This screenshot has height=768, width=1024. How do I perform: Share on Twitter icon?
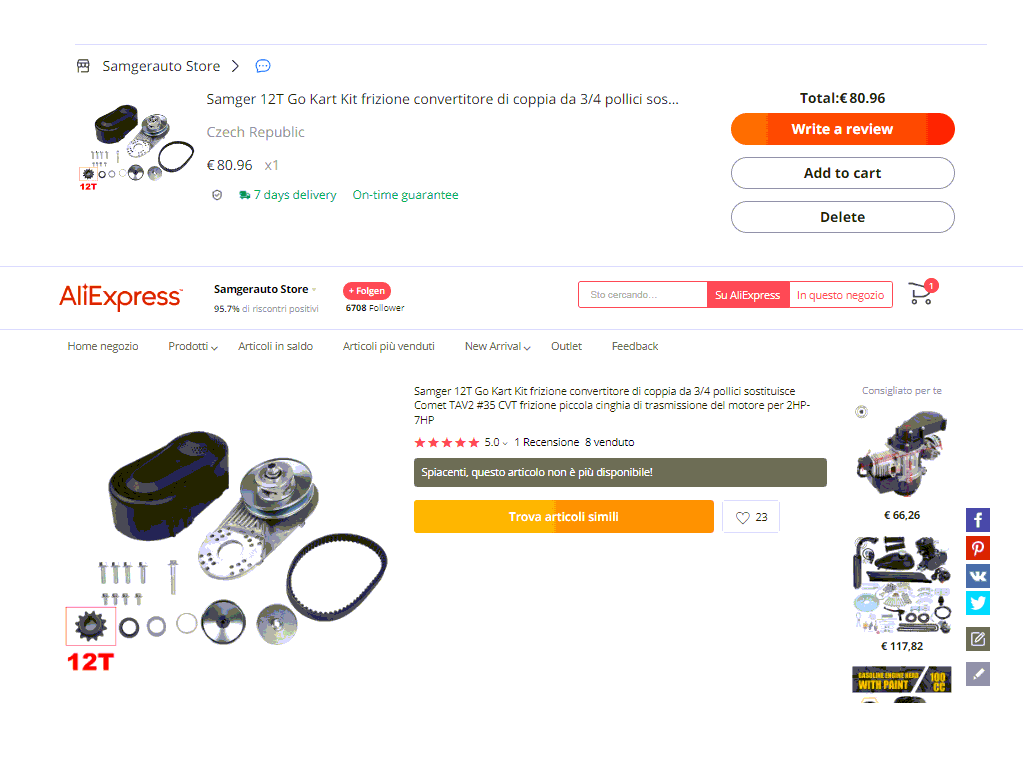click(978, 603)
